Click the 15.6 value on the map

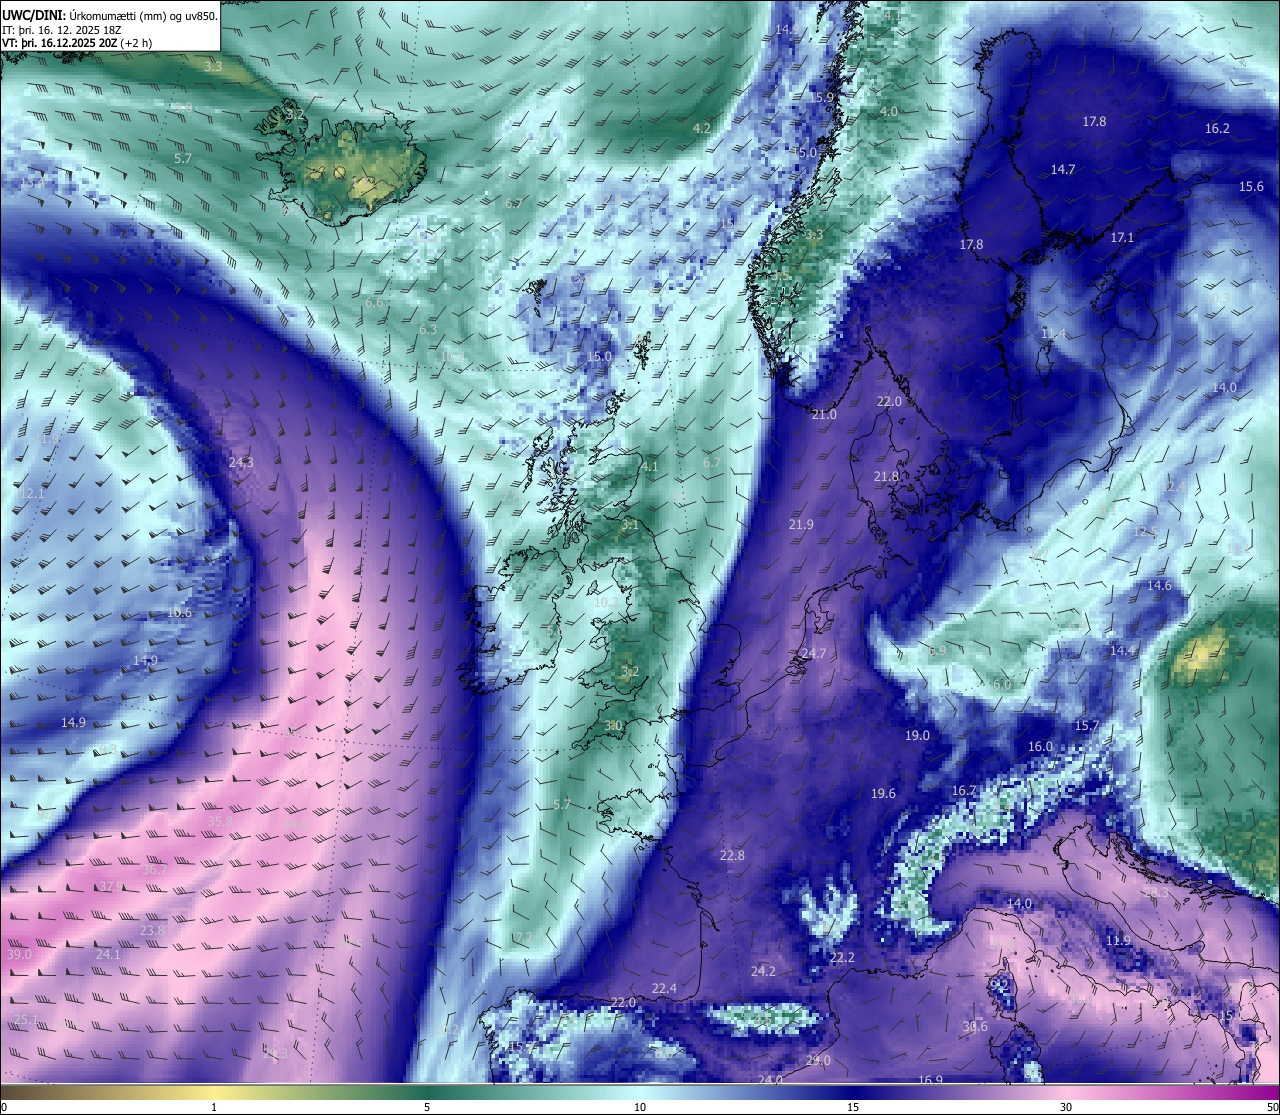pyautogui.click(x=1251, y=186)
